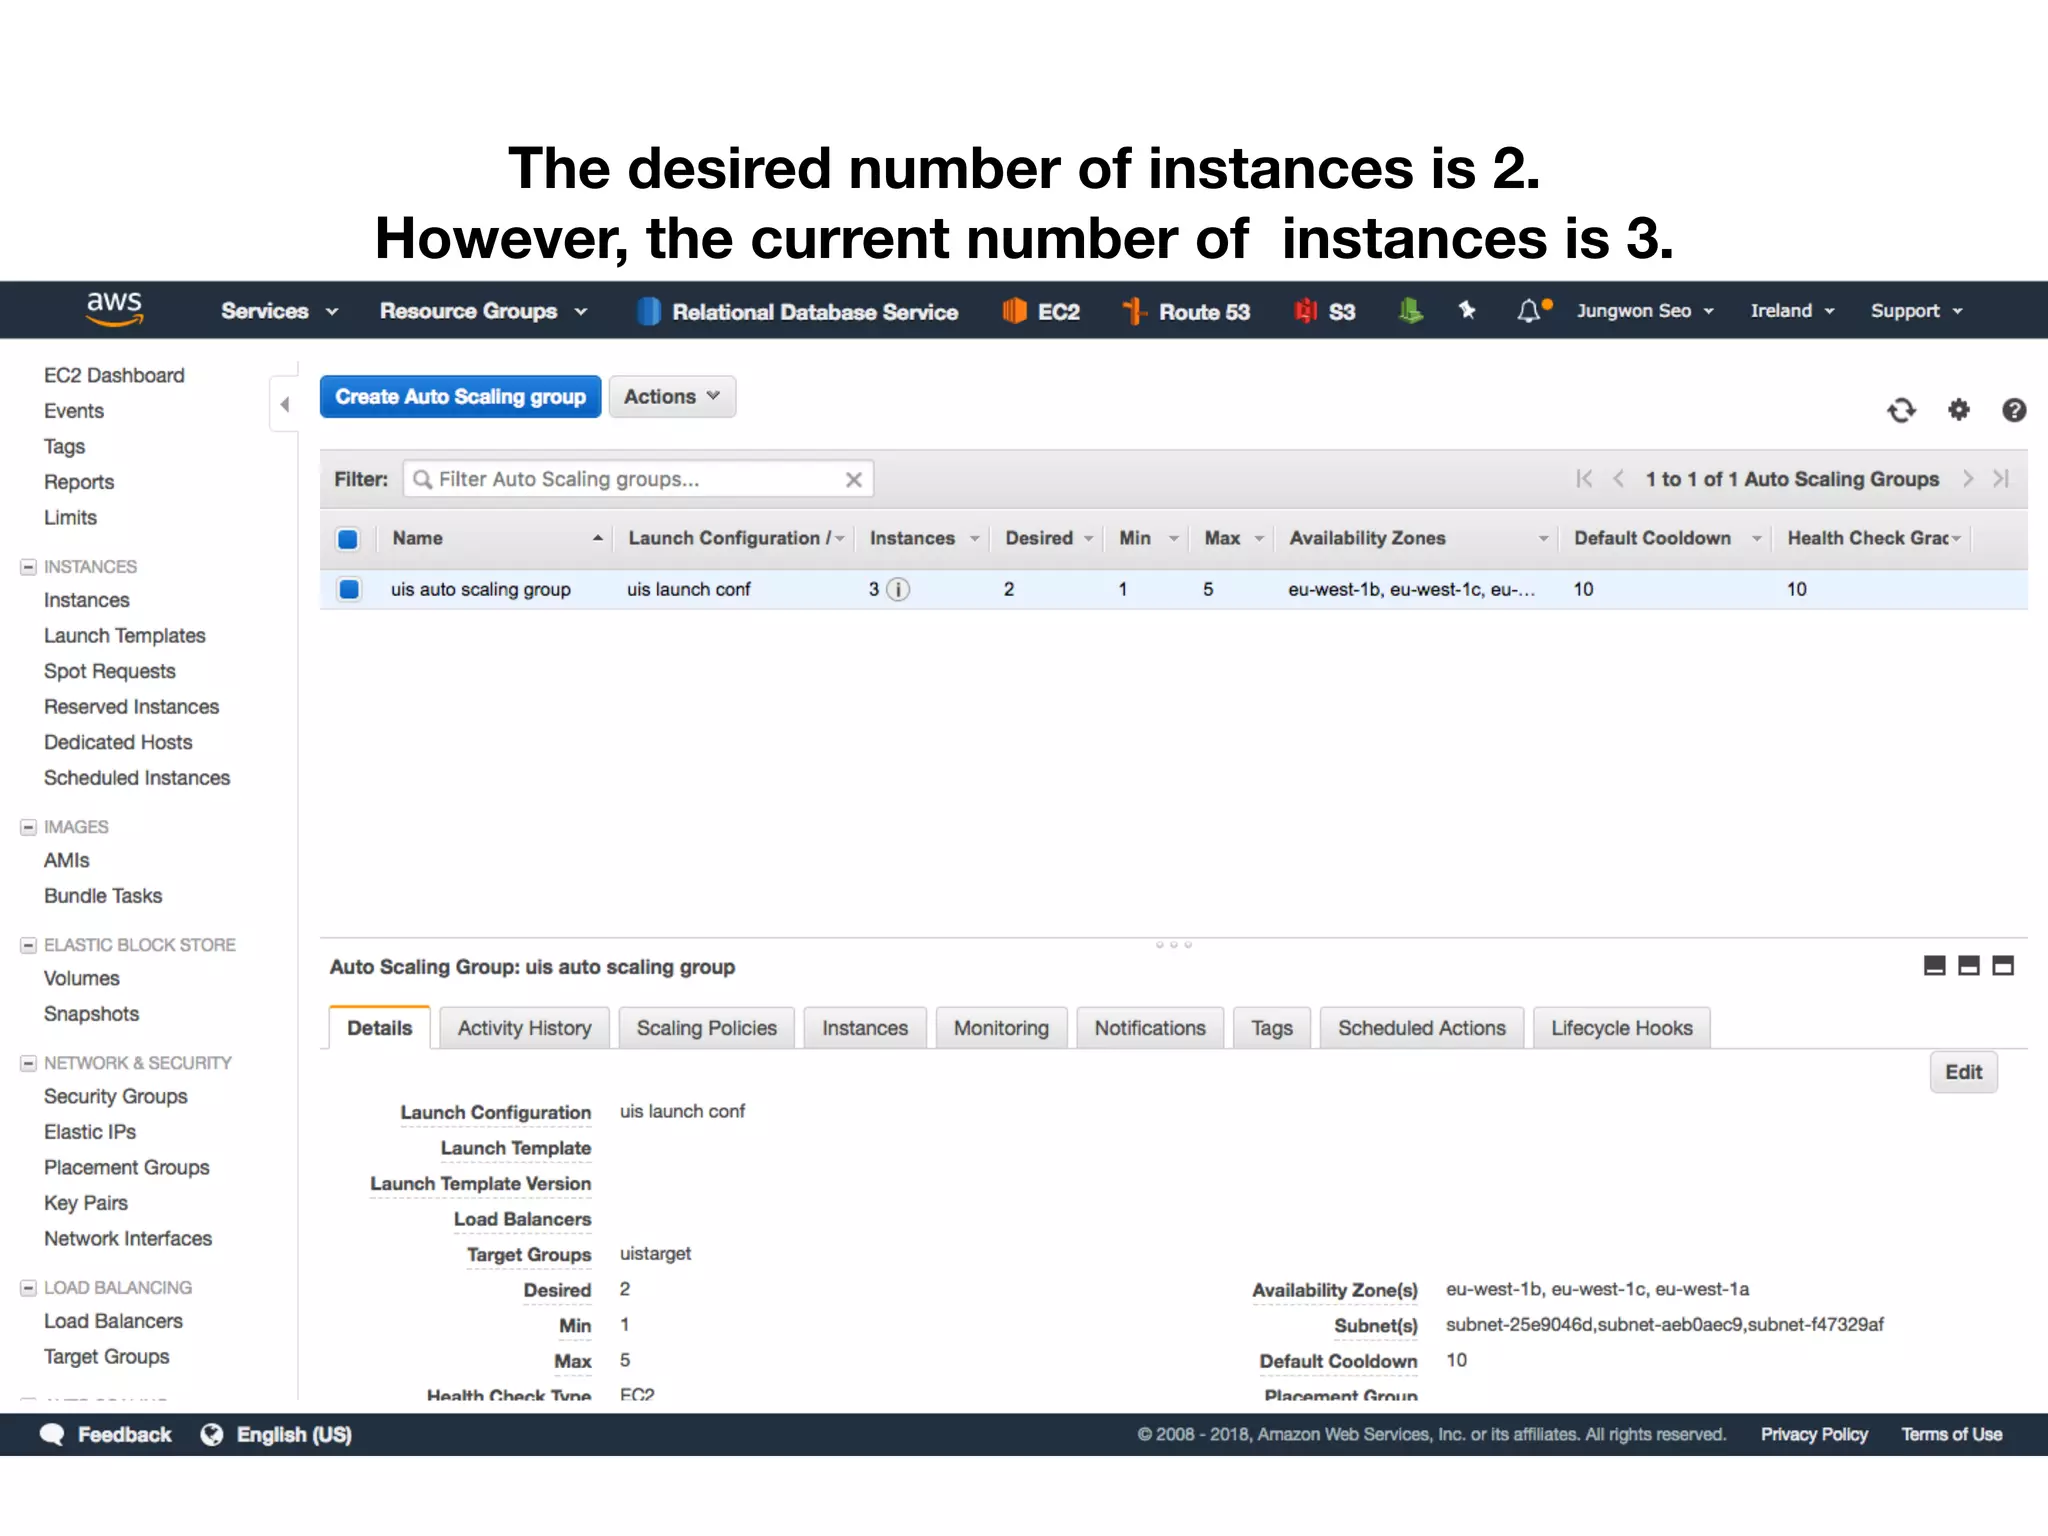
Task: Open the S3 shortcut icon
Action: (x=1305, y=311)
